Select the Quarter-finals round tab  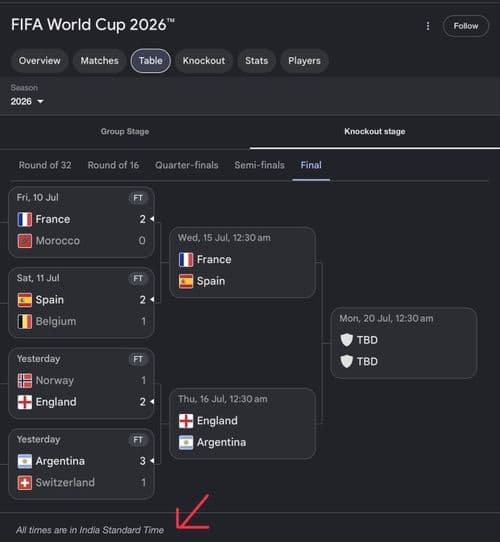click(187, 165)
